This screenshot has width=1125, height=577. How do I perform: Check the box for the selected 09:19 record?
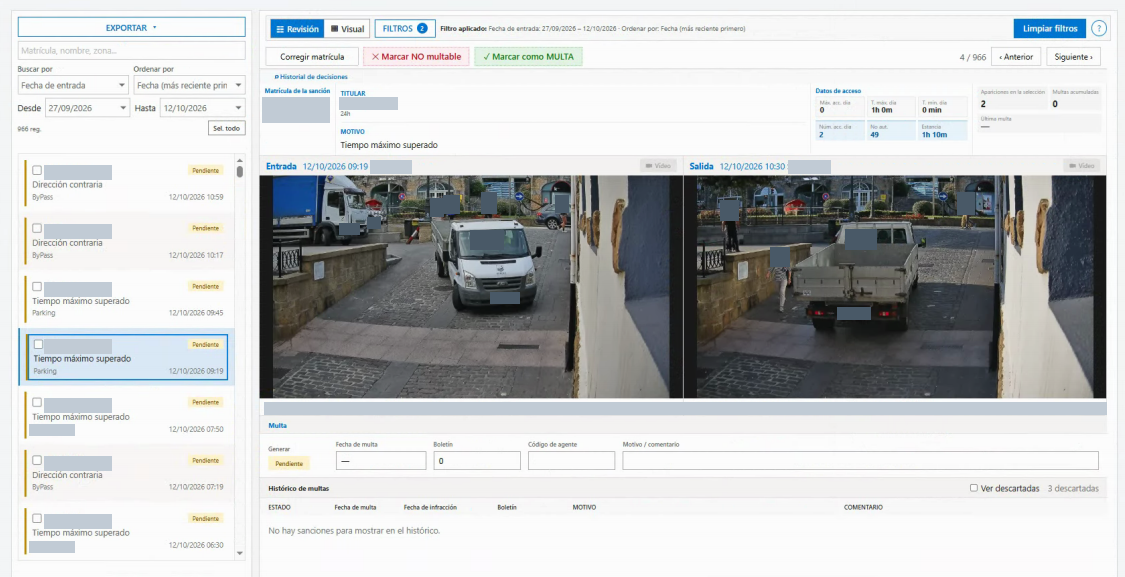pyautogui.click(x=39, y=344)
